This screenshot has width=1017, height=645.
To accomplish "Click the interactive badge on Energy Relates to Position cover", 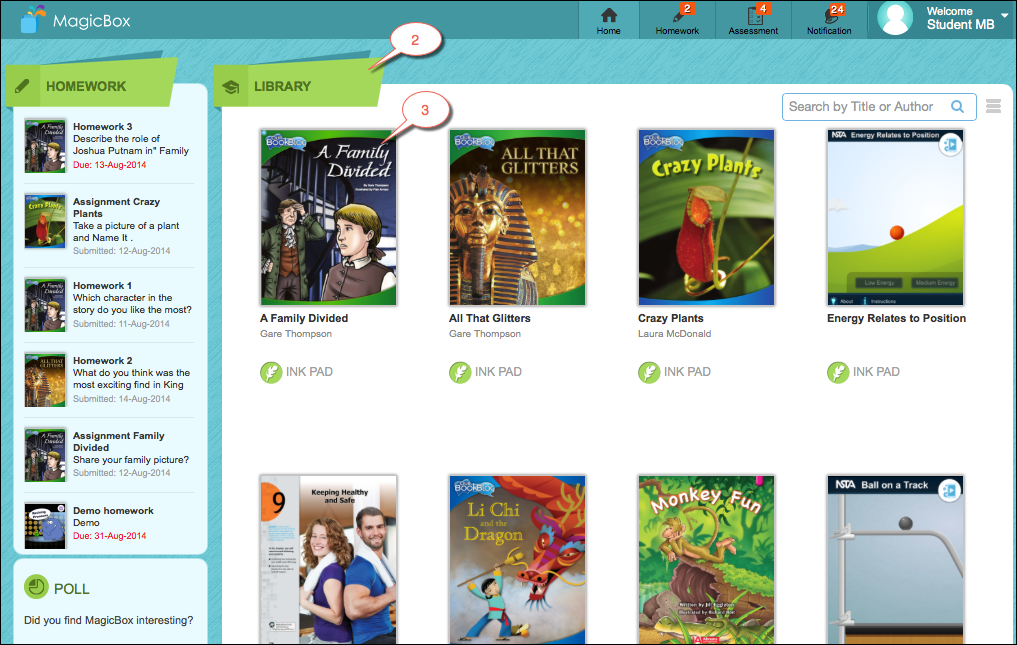I will (x=950, y=145).
